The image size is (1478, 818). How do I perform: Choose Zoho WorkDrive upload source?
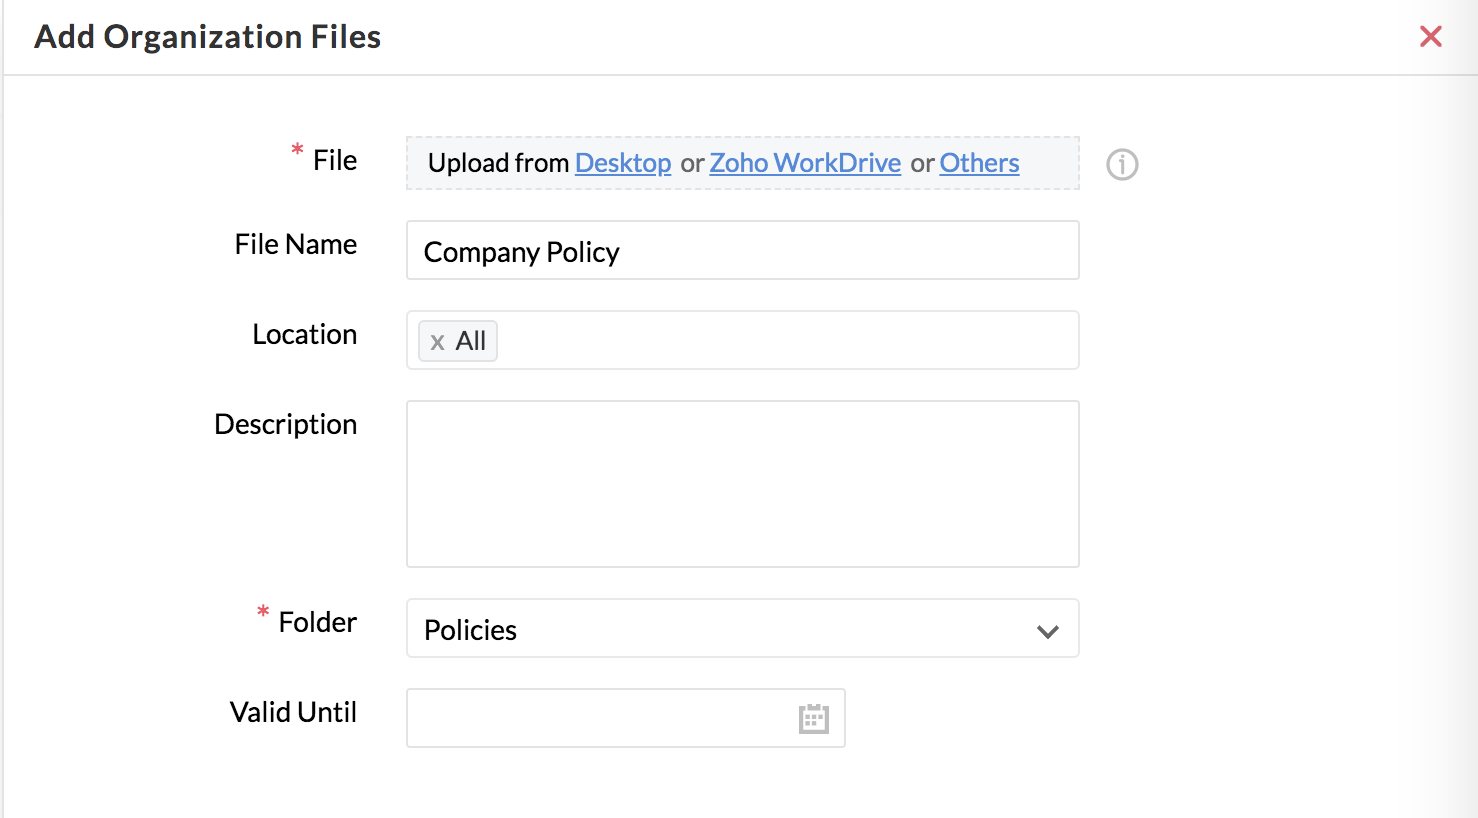[805, 163]
